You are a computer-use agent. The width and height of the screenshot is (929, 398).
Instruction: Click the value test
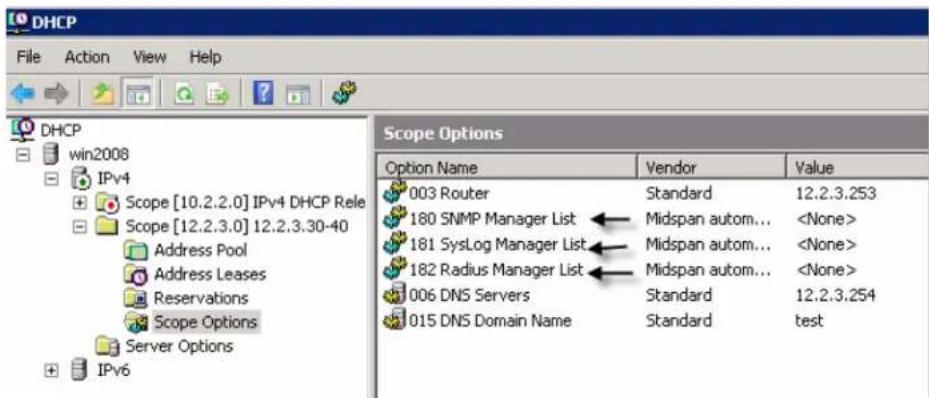pyautogui.click(x=809, y=321)
